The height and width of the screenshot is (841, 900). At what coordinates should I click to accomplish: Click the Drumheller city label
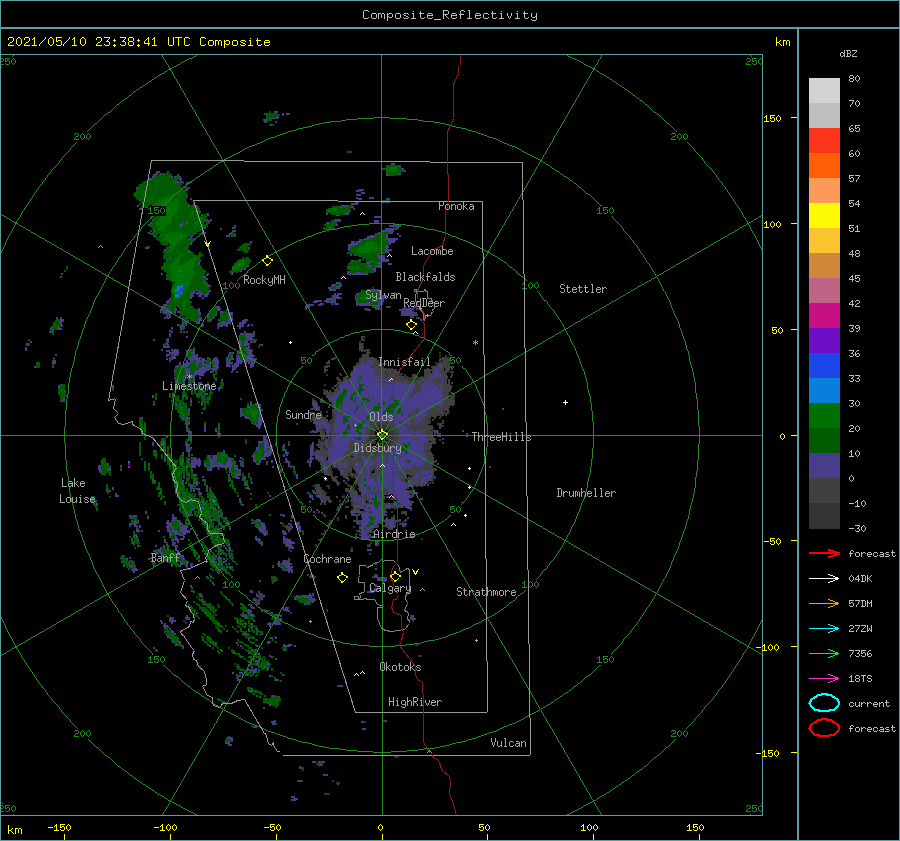pos(586,493)
